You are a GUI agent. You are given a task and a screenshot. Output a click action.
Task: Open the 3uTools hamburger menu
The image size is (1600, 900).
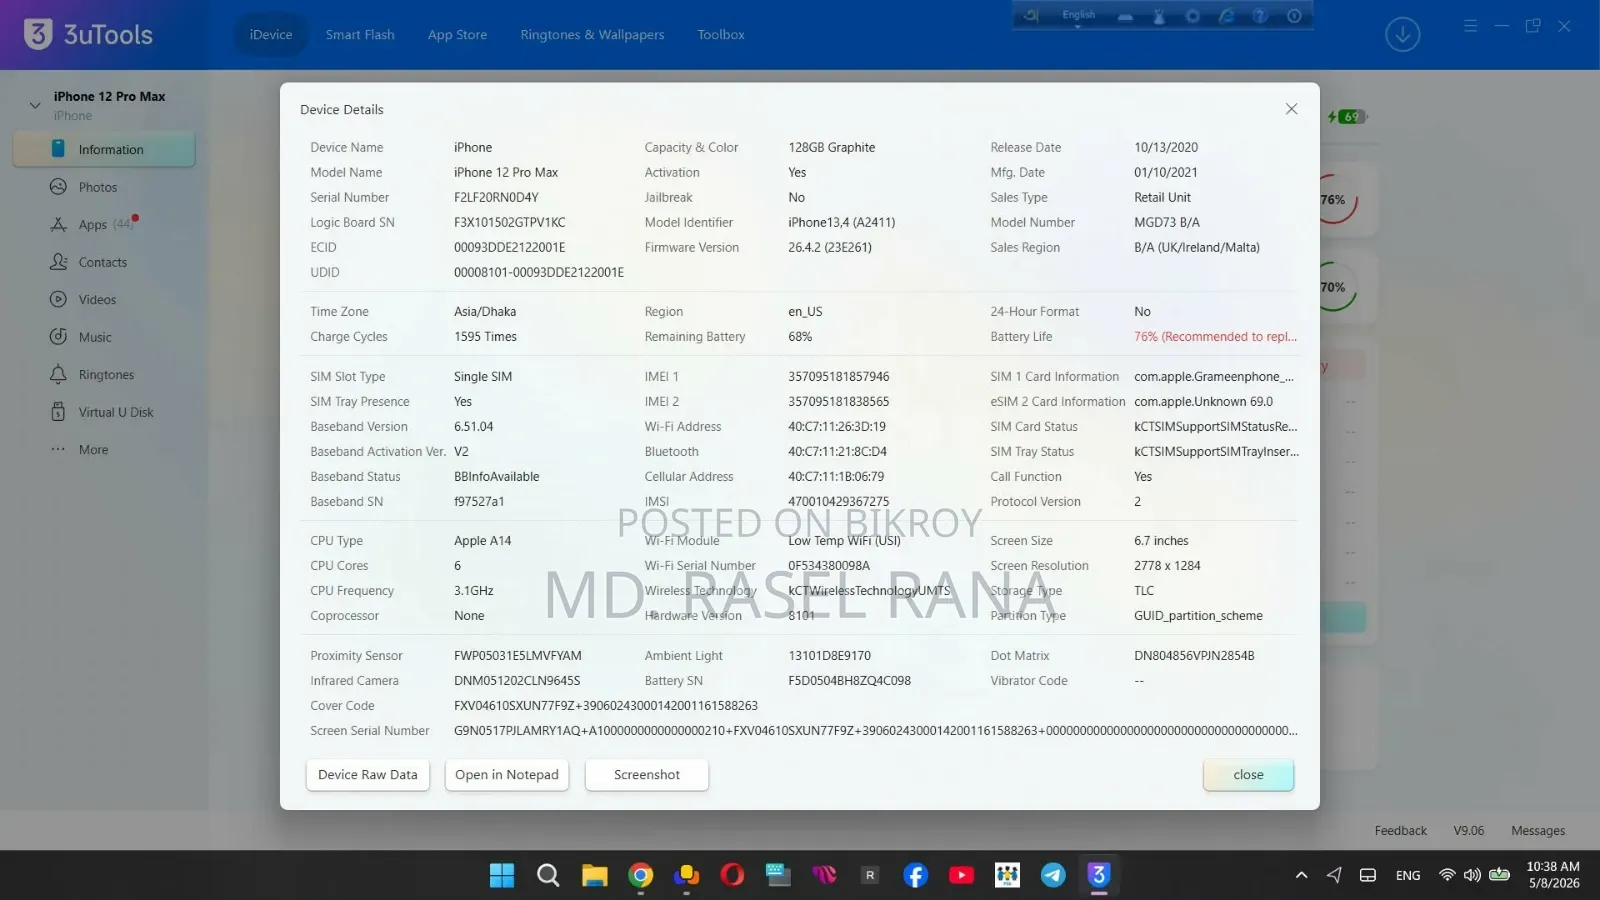(1470, 26)
